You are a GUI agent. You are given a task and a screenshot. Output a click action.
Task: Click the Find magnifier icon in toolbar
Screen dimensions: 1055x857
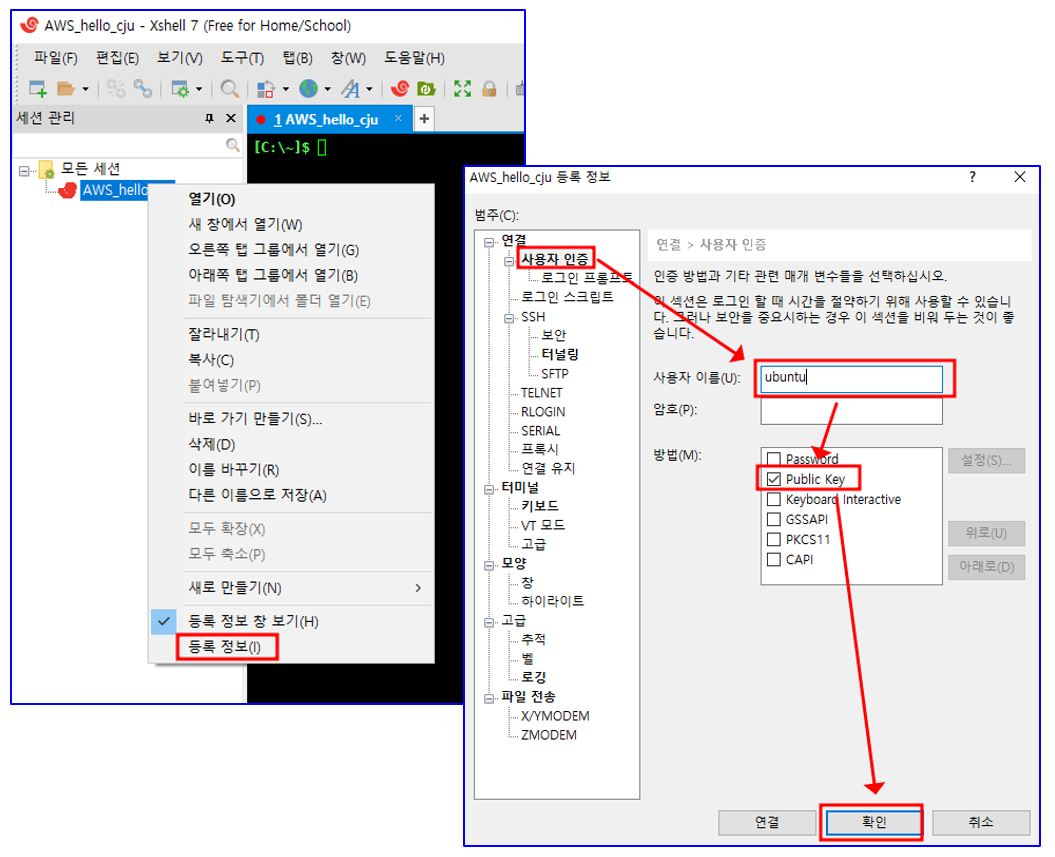pyautogui.click(x=229, y=88)
